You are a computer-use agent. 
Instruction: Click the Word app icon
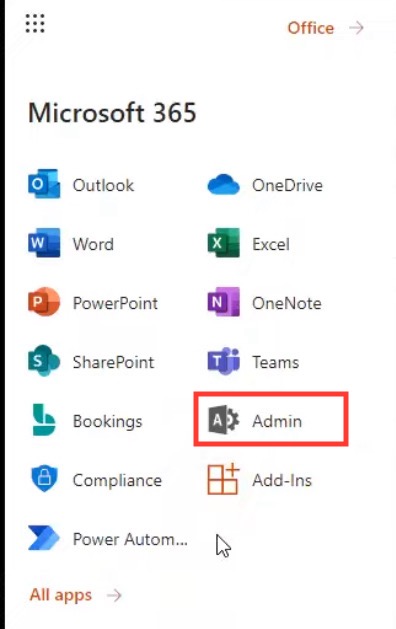[44, 243]
